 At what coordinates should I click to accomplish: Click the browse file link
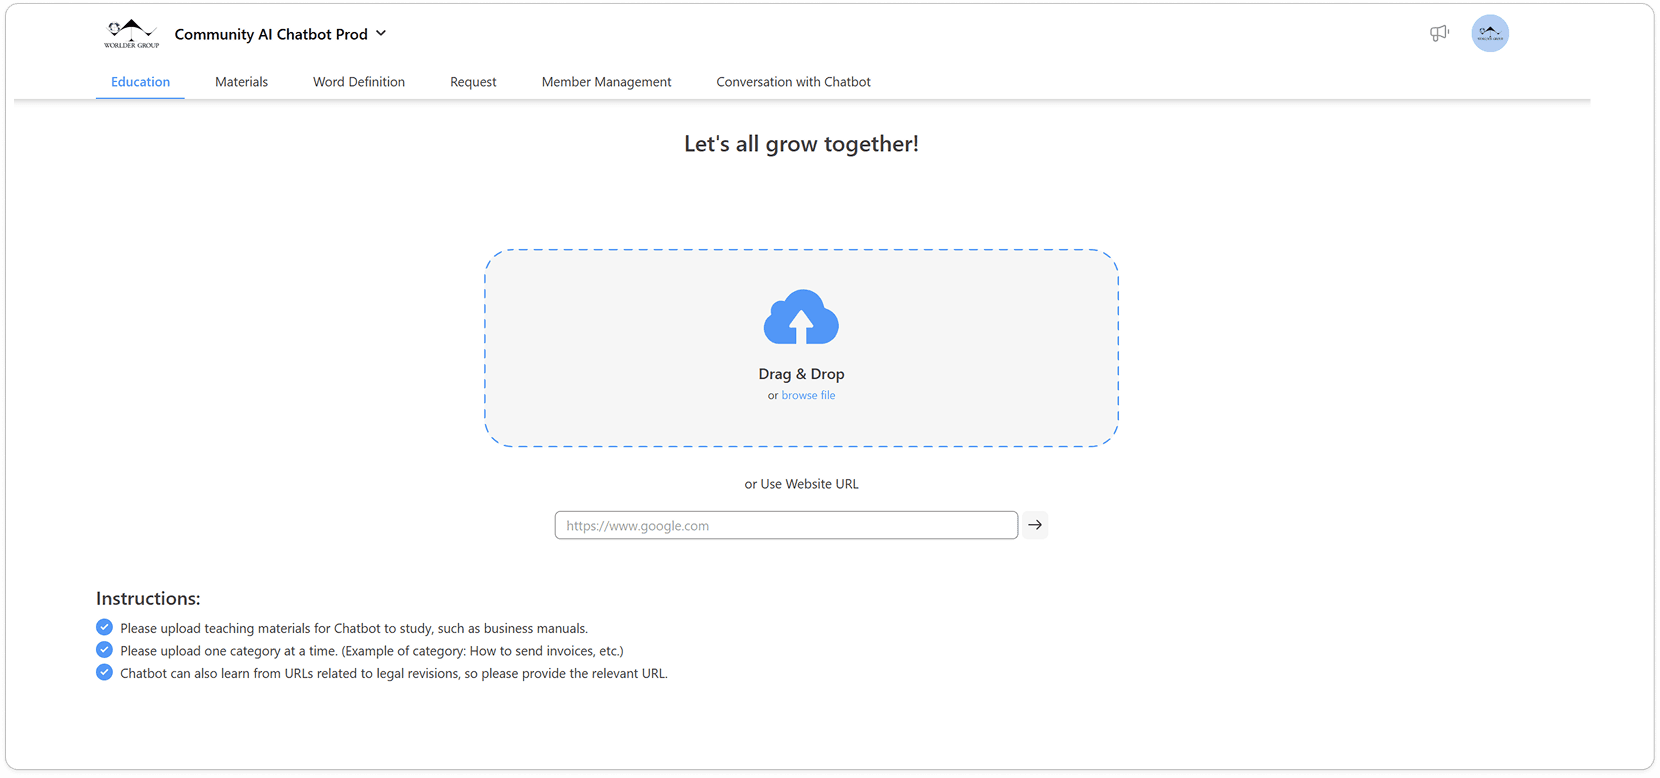[x=808, y=396]
